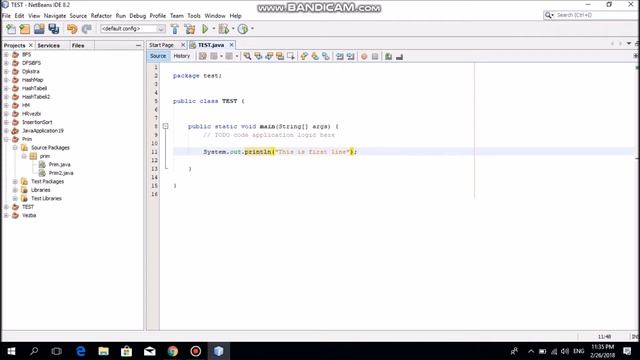Click the New File toolbar icon
This screenshot has height=360, width=640.
[11, 29]
